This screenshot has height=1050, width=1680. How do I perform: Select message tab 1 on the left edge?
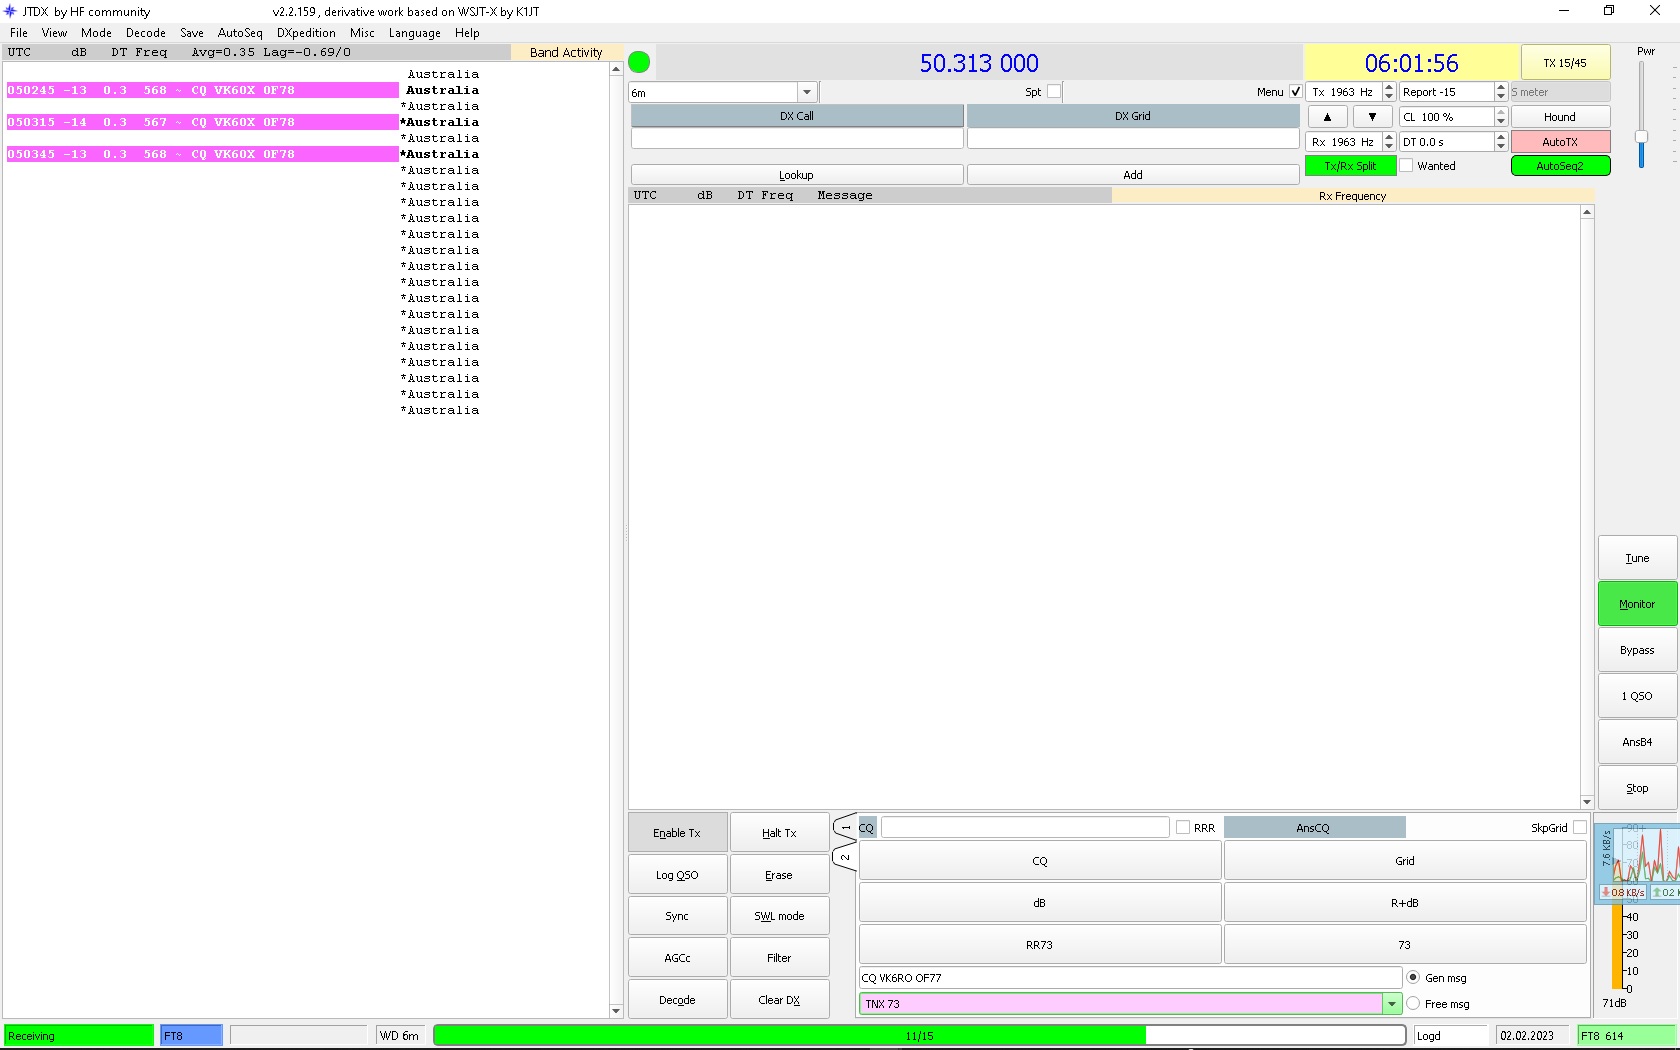pyautogui.click(x=845, y=828)
